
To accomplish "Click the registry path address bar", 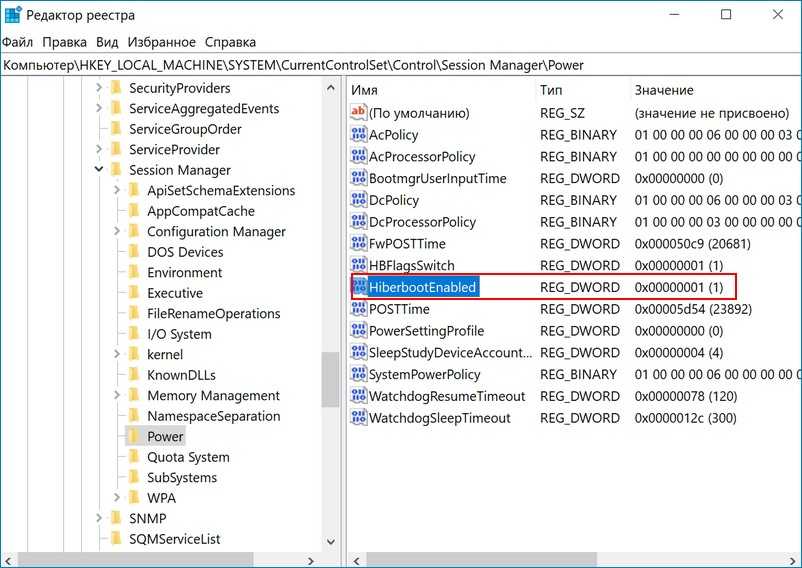I will pos(400,65).
